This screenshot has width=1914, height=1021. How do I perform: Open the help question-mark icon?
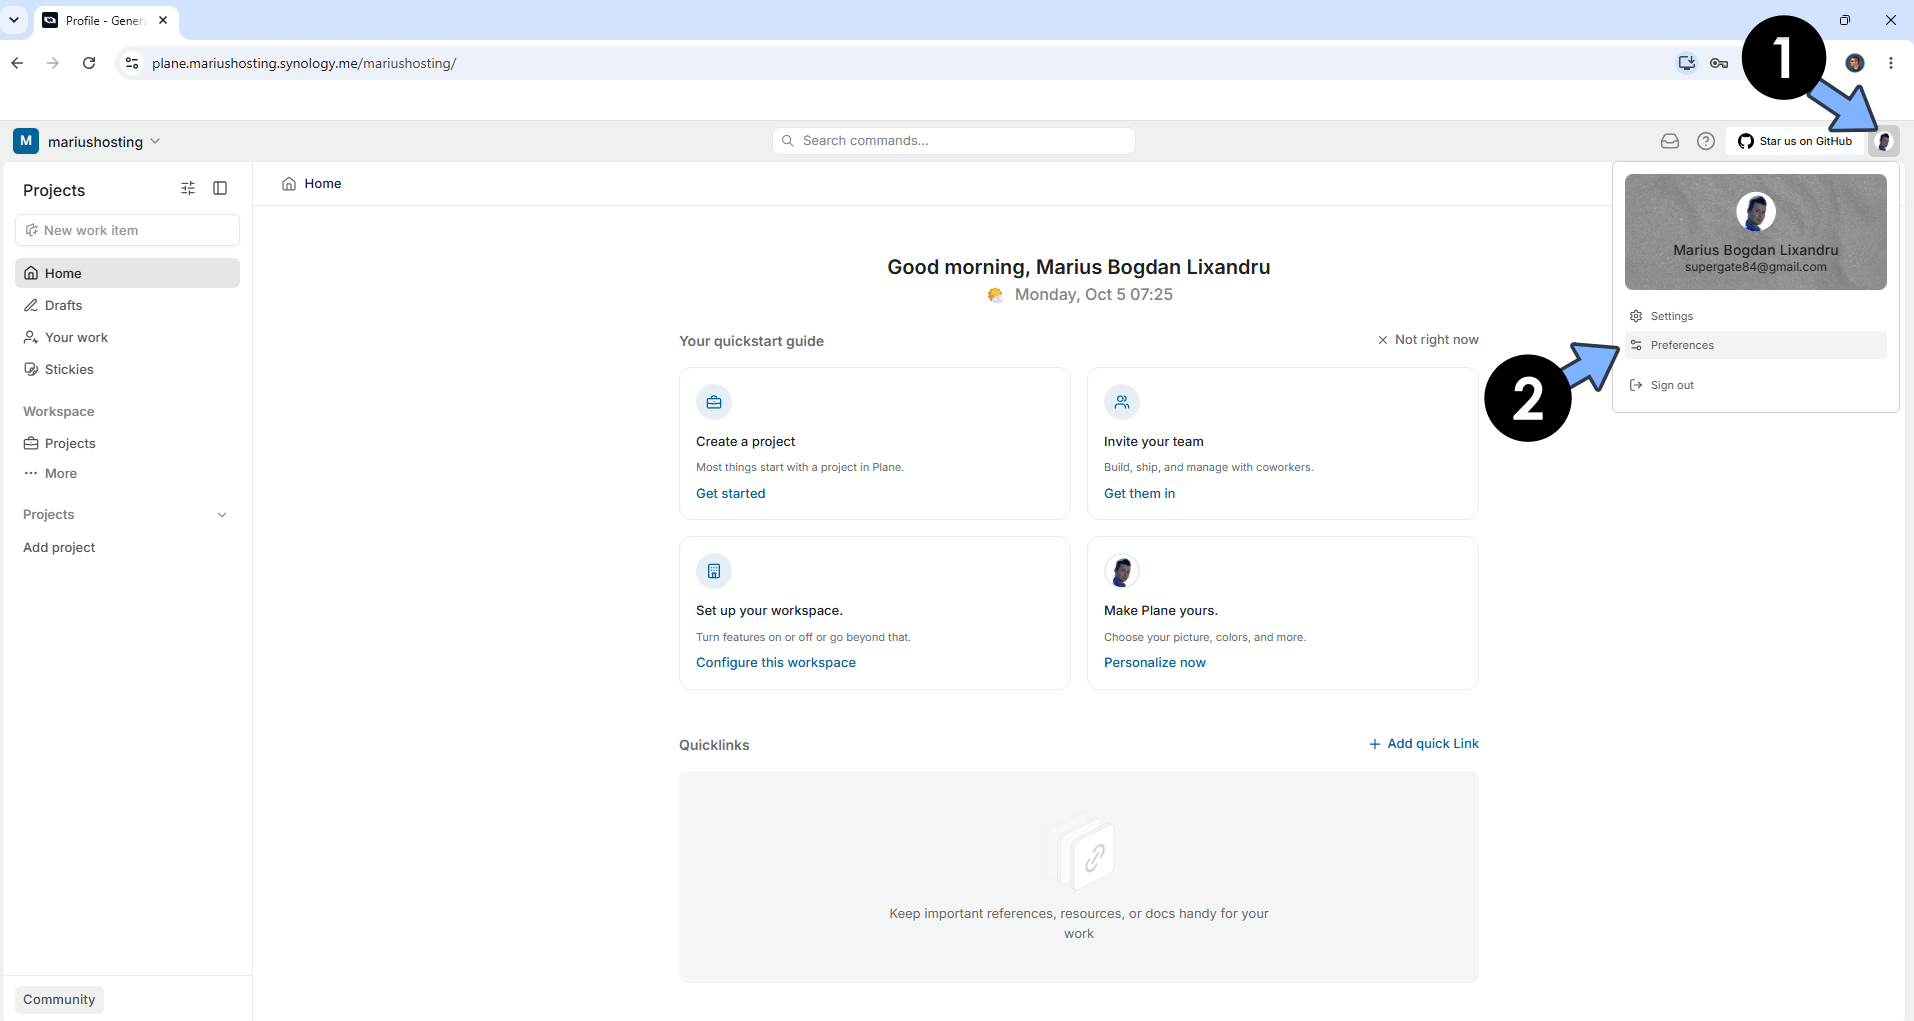point(1705,141)
